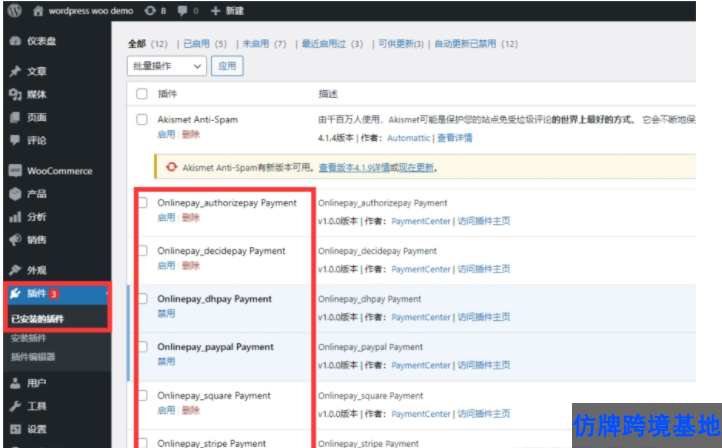Click the WordPress logo icon
Image resolution: width=722 pixels, height=448 pixels.
click(15, 10)
